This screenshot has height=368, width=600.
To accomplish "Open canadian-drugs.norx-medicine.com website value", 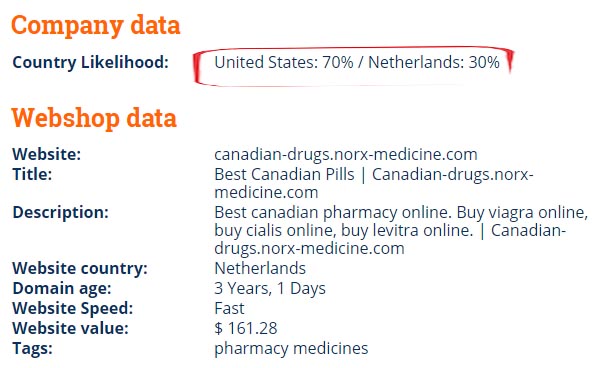I will pyautogui.click(x=346, y=155).
